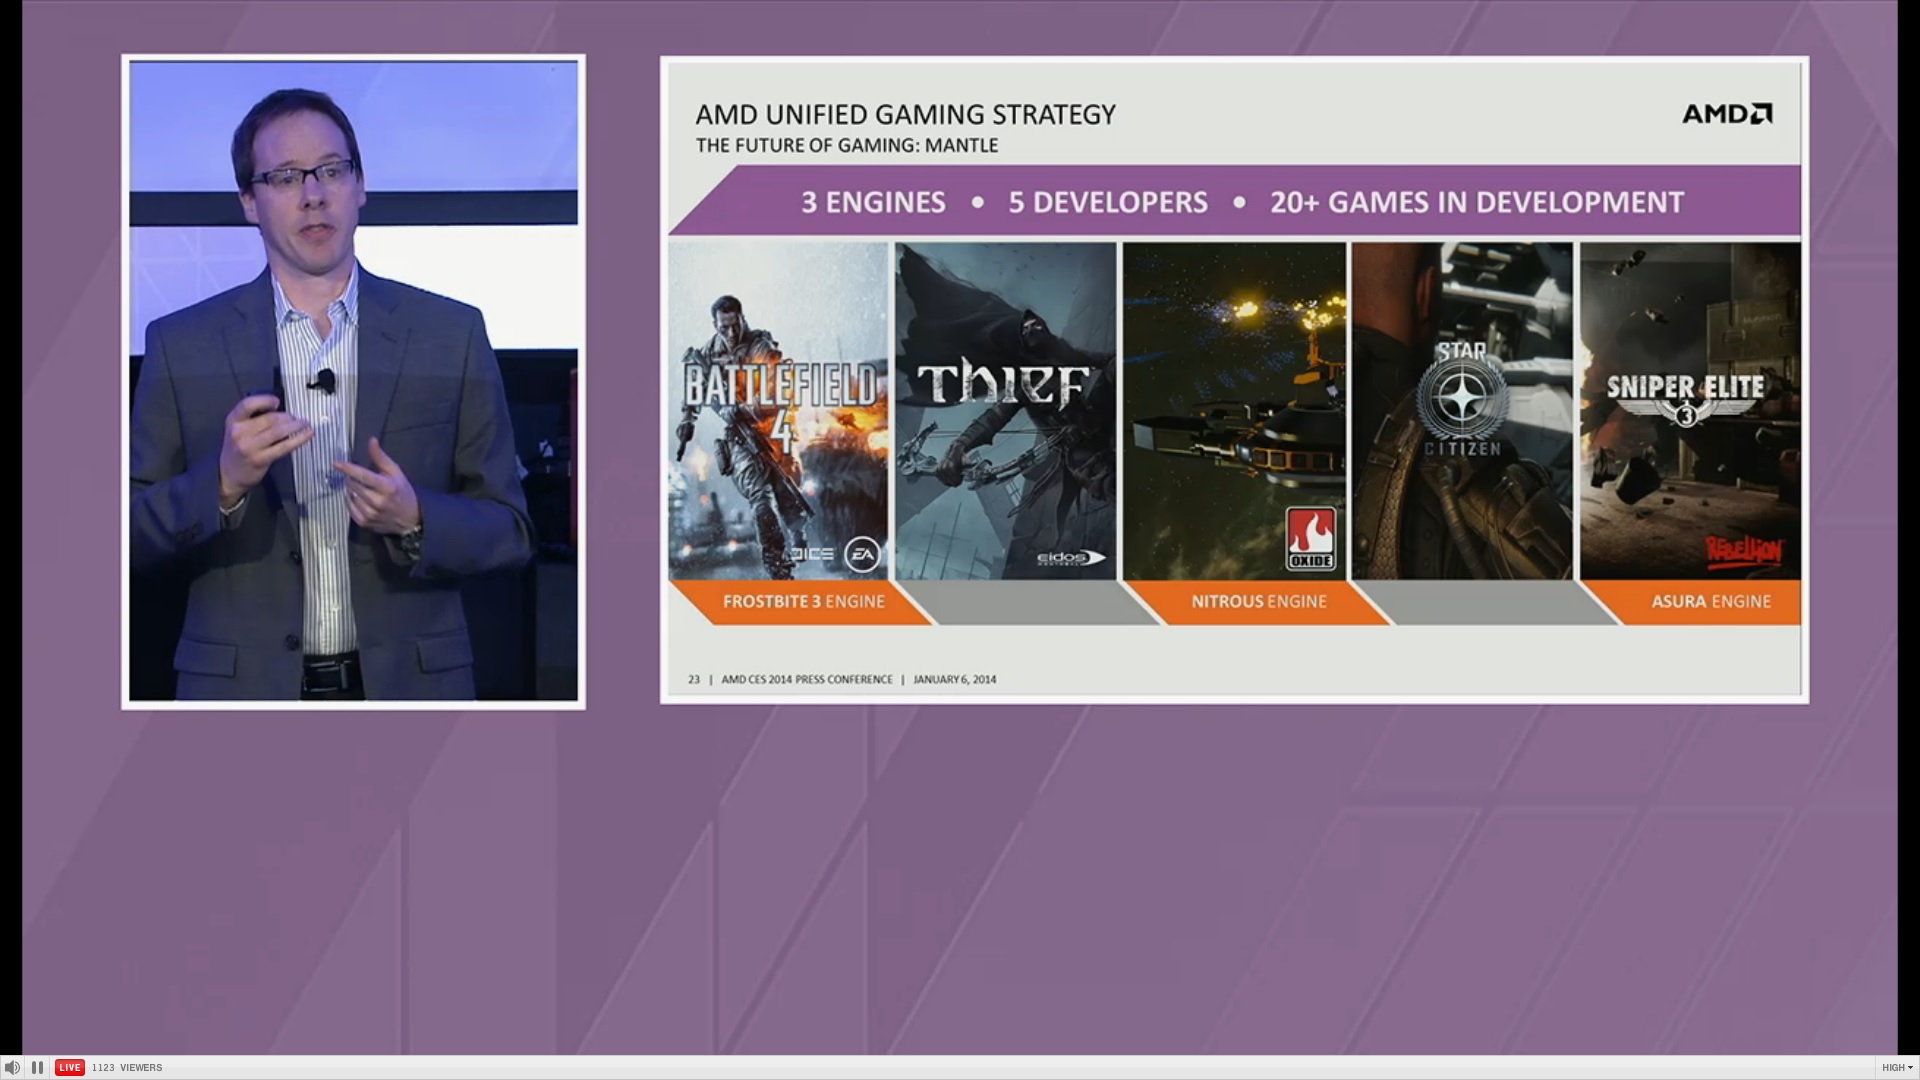Pause the live video stream
This screenshot has width=1920, height=1080.
tap(37, 1067)
